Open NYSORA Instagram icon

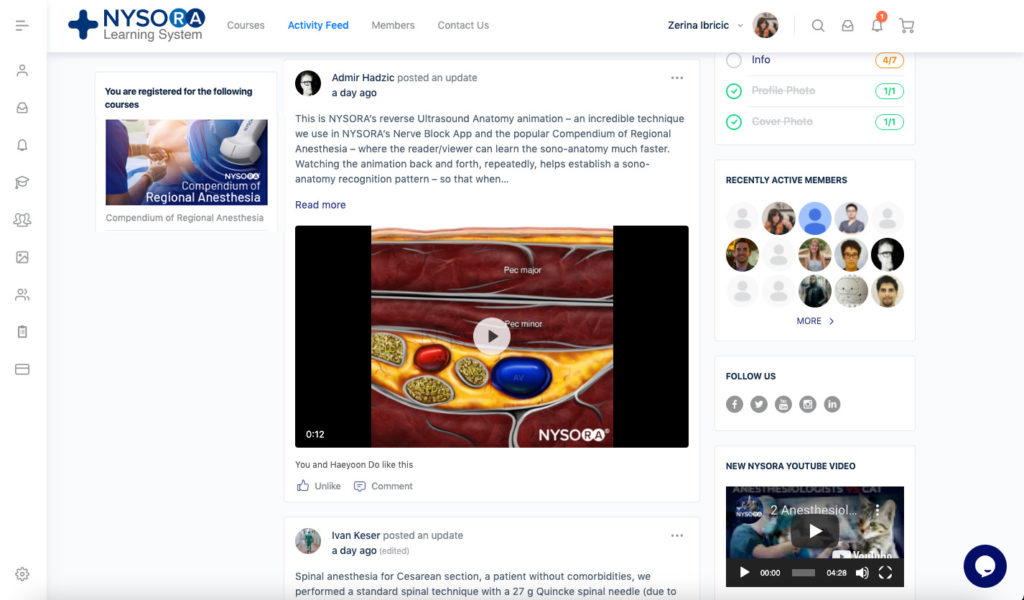808,404
